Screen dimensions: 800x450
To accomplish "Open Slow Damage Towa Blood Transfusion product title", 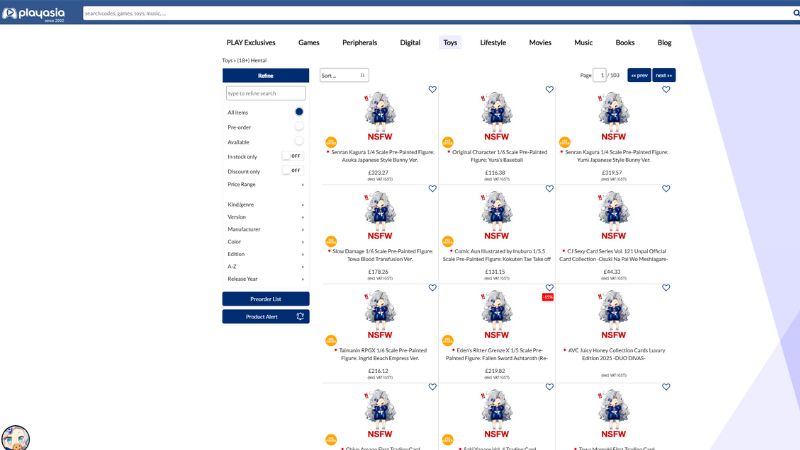I will [380, 255].
